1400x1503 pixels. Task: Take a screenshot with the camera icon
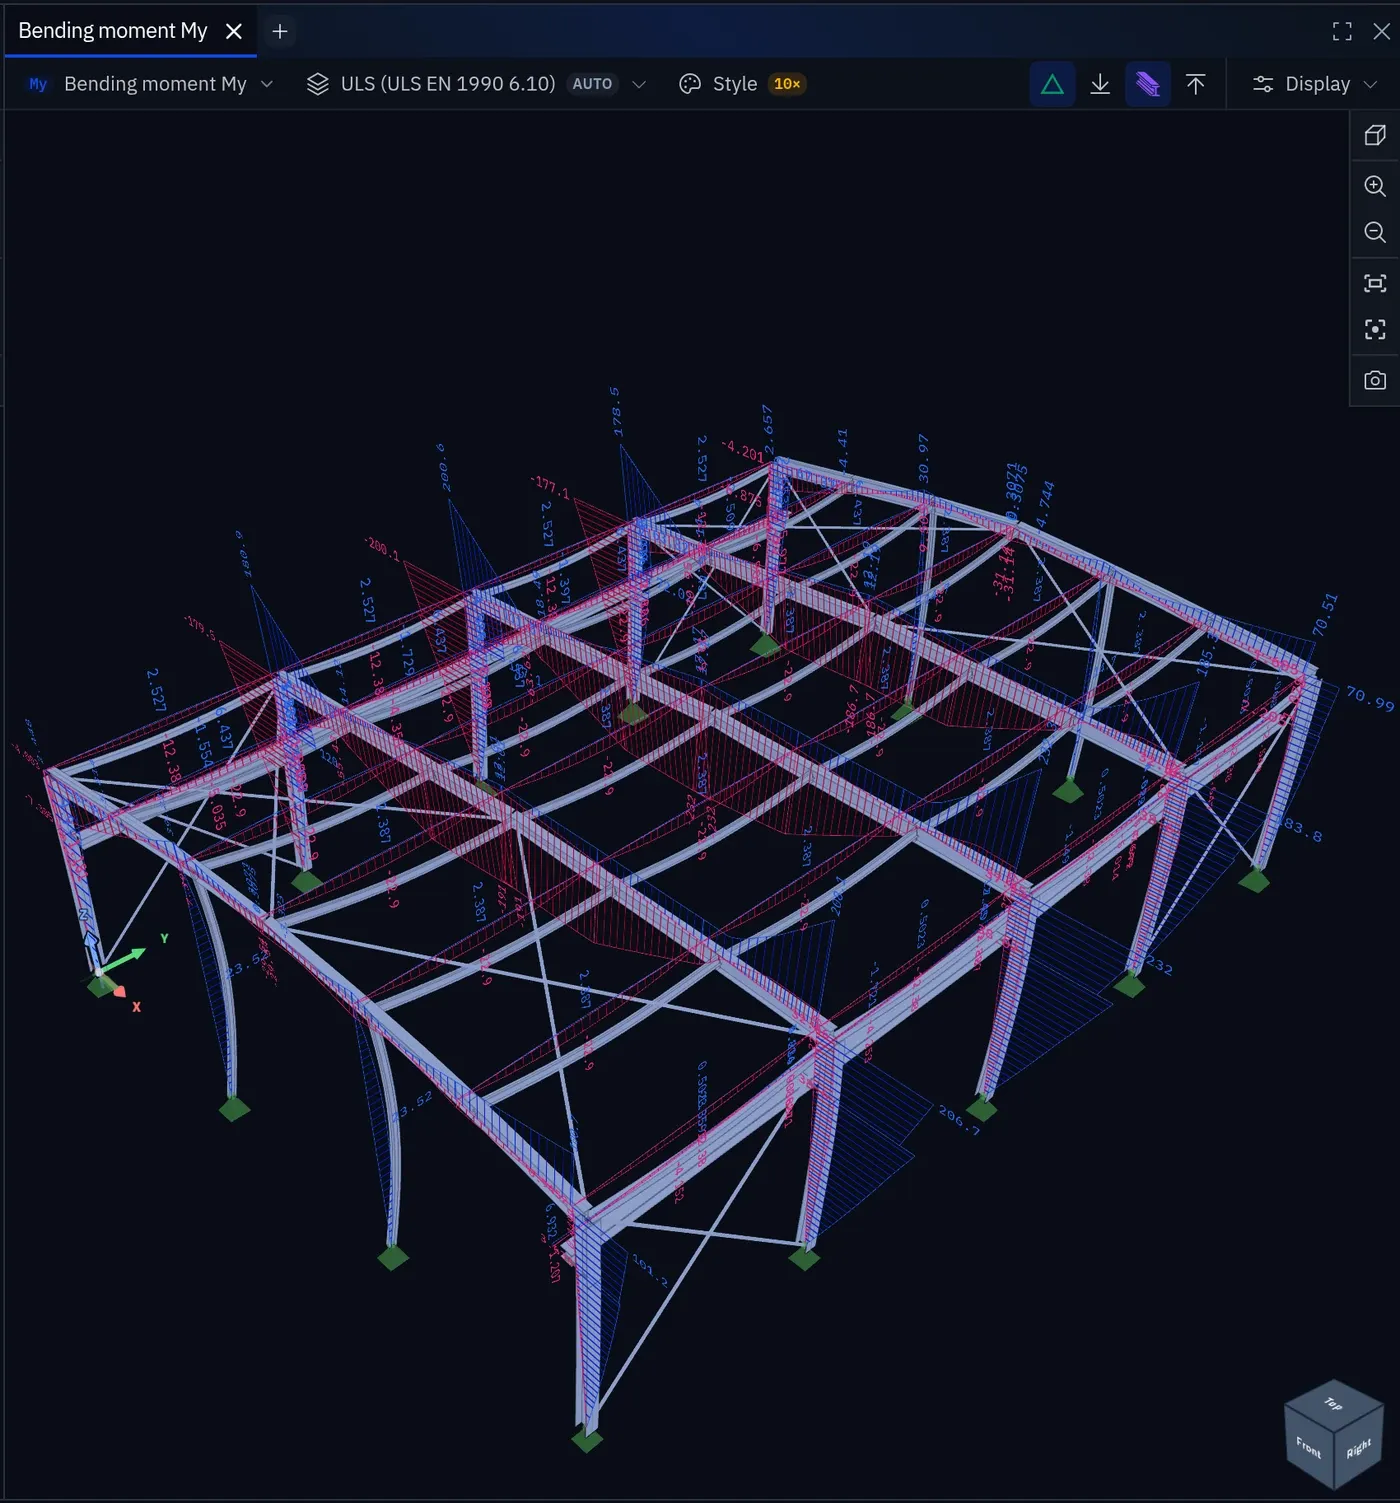[x=1375, y=380]
